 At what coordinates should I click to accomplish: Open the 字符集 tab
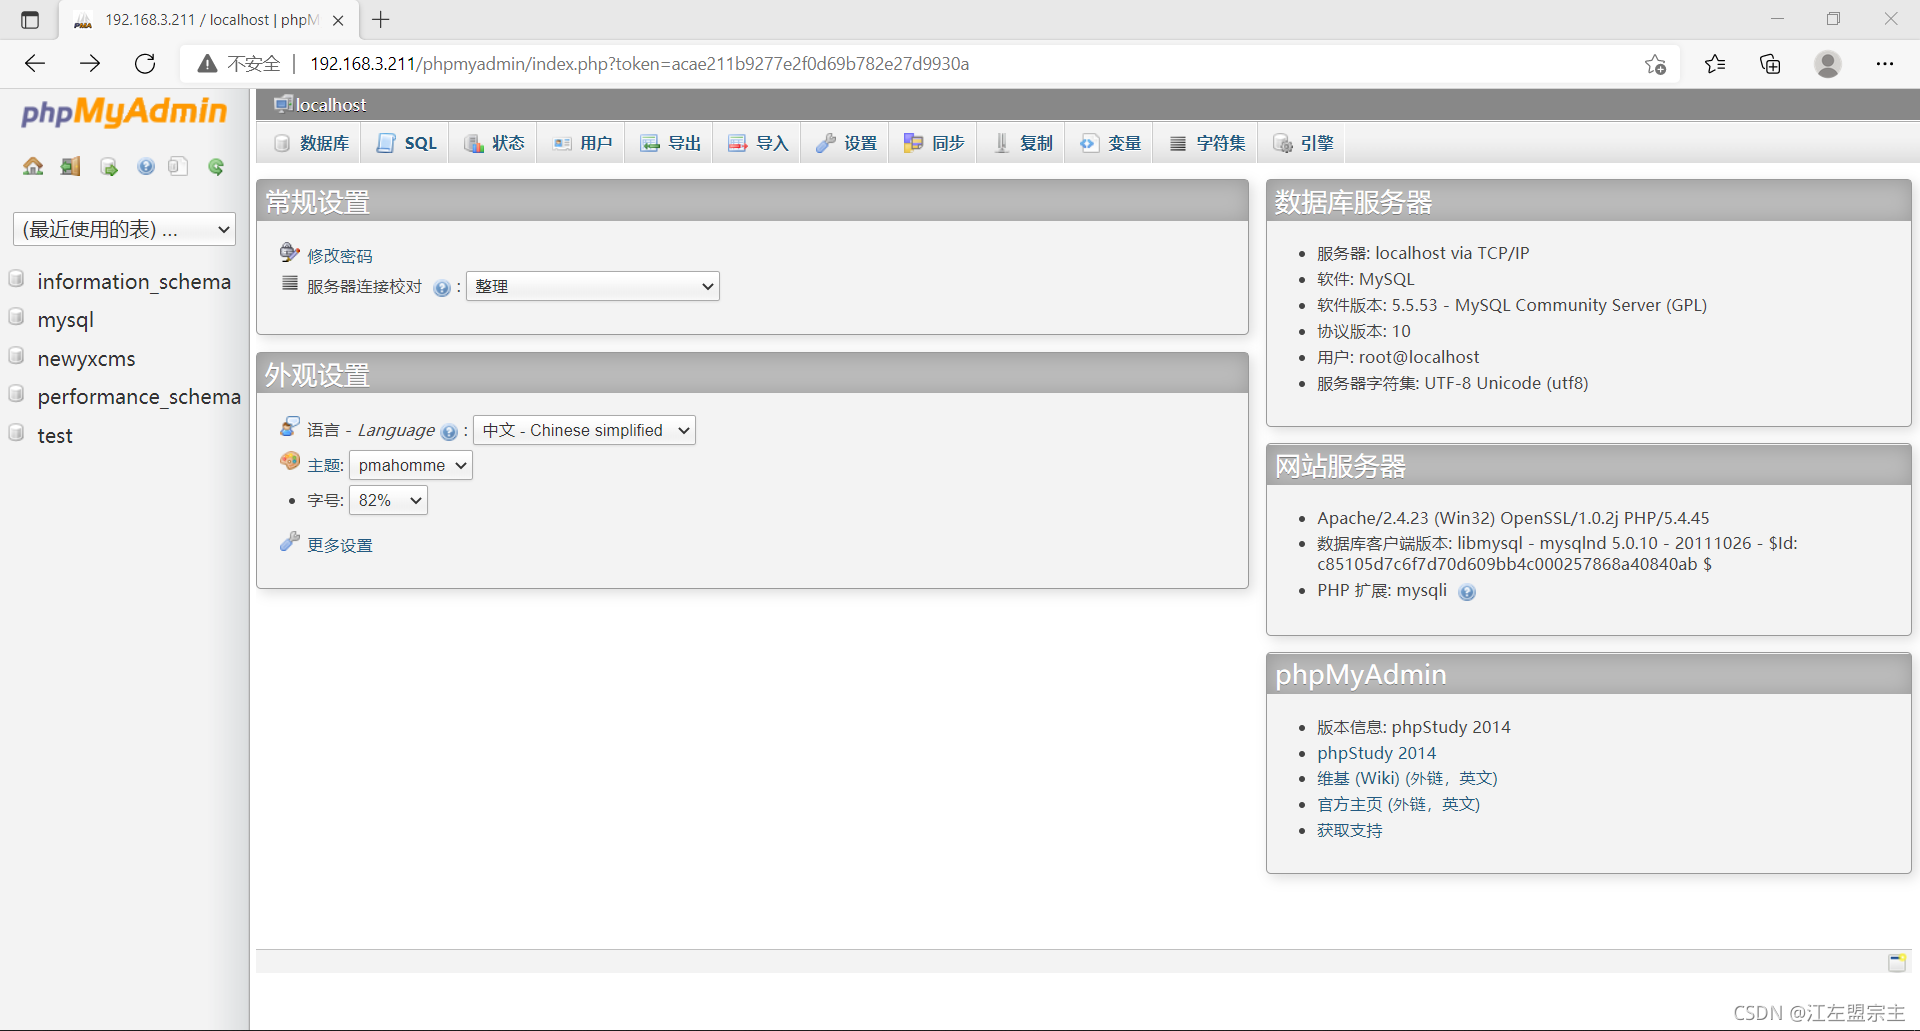1207,143
